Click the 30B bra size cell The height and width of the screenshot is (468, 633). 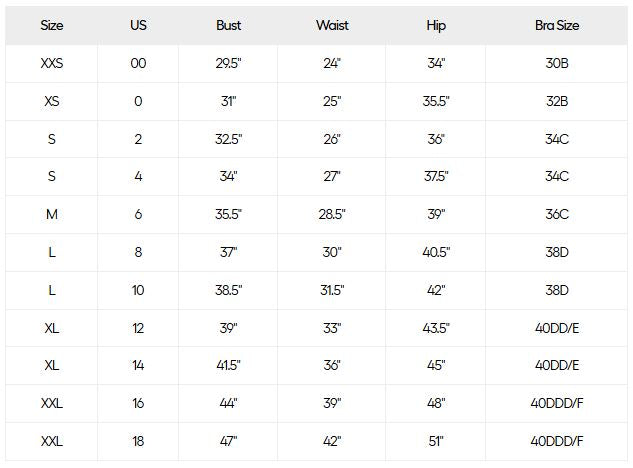557,63
